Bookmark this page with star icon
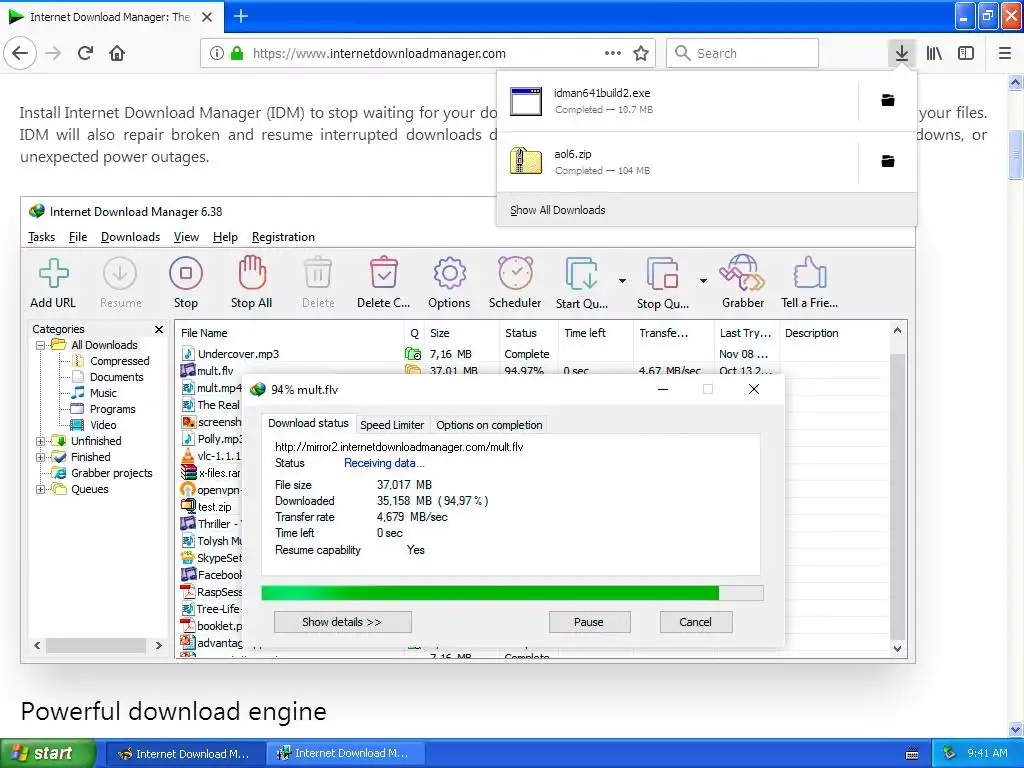 pos(641,54)
